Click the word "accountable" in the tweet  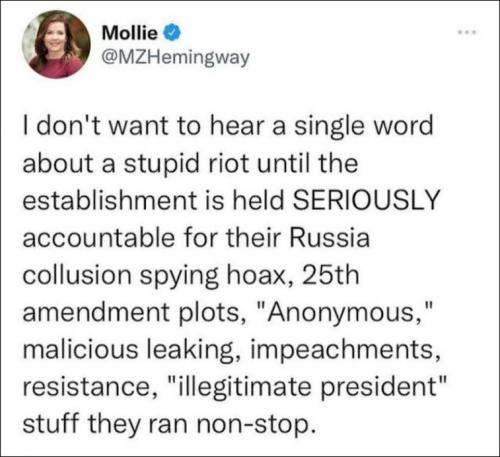pyautogui.click(x=99, y=238)
